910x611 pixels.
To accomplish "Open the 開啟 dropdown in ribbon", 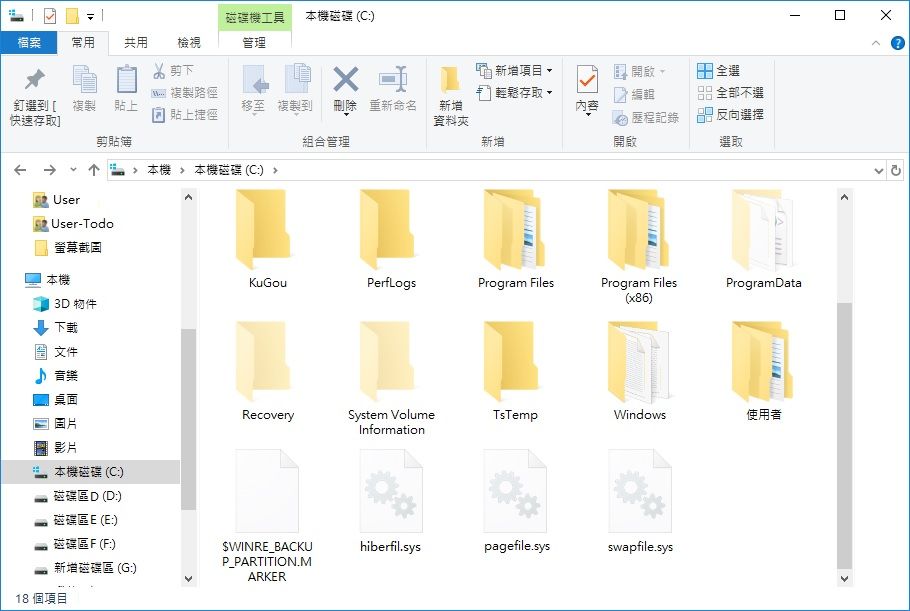I will pyautogui.click(x=639, y=71).
